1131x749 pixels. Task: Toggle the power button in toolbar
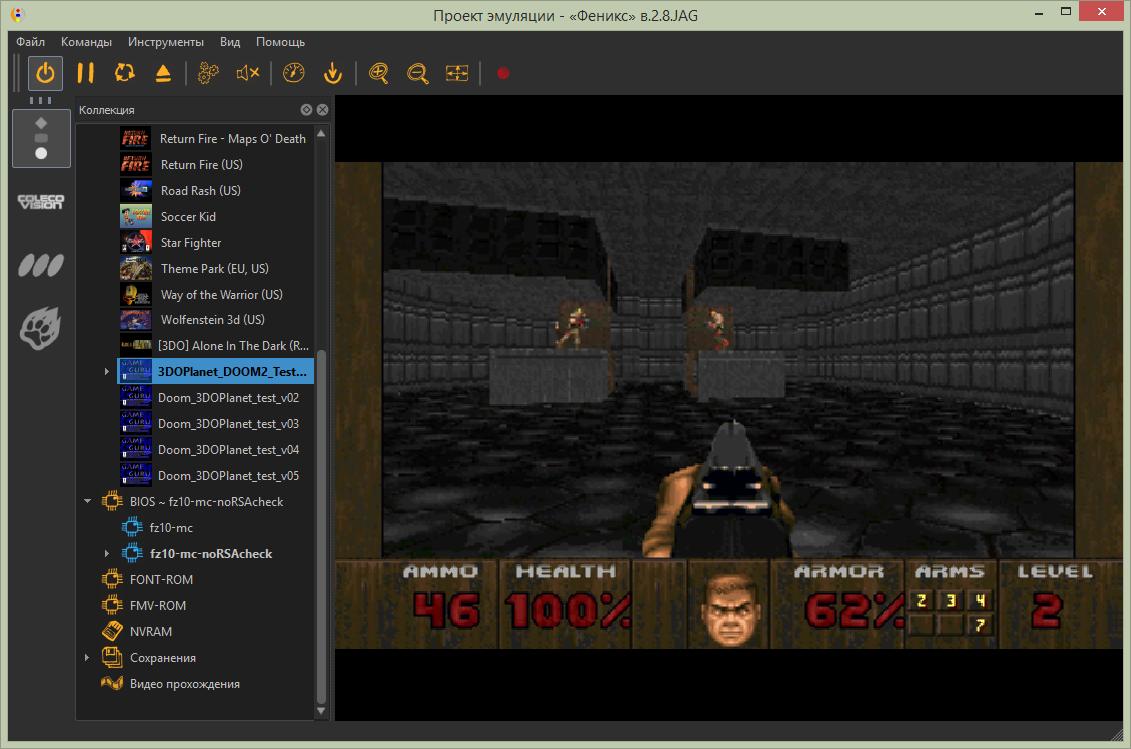(x=45, y=73)
